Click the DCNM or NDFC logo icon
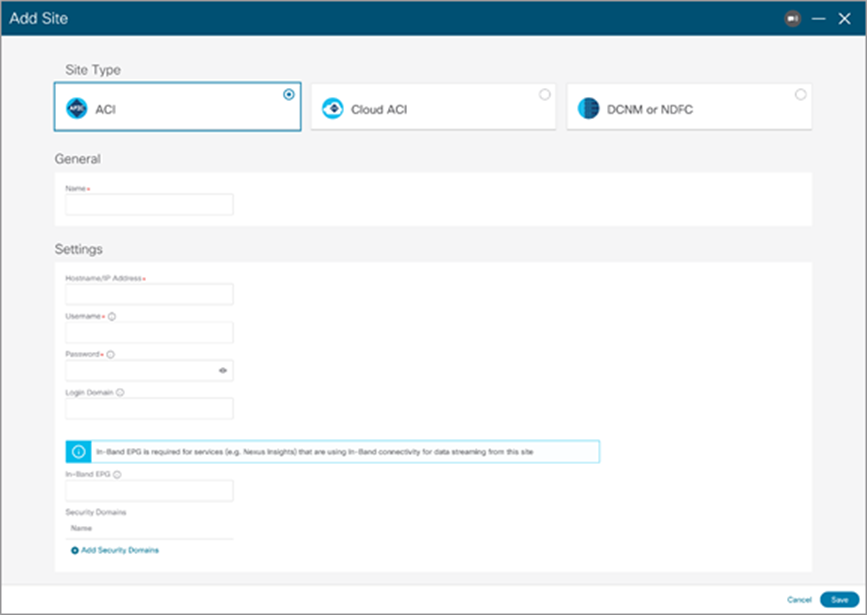Image resolution: width=867 pixels, height=615 pixels. (588, 108)
